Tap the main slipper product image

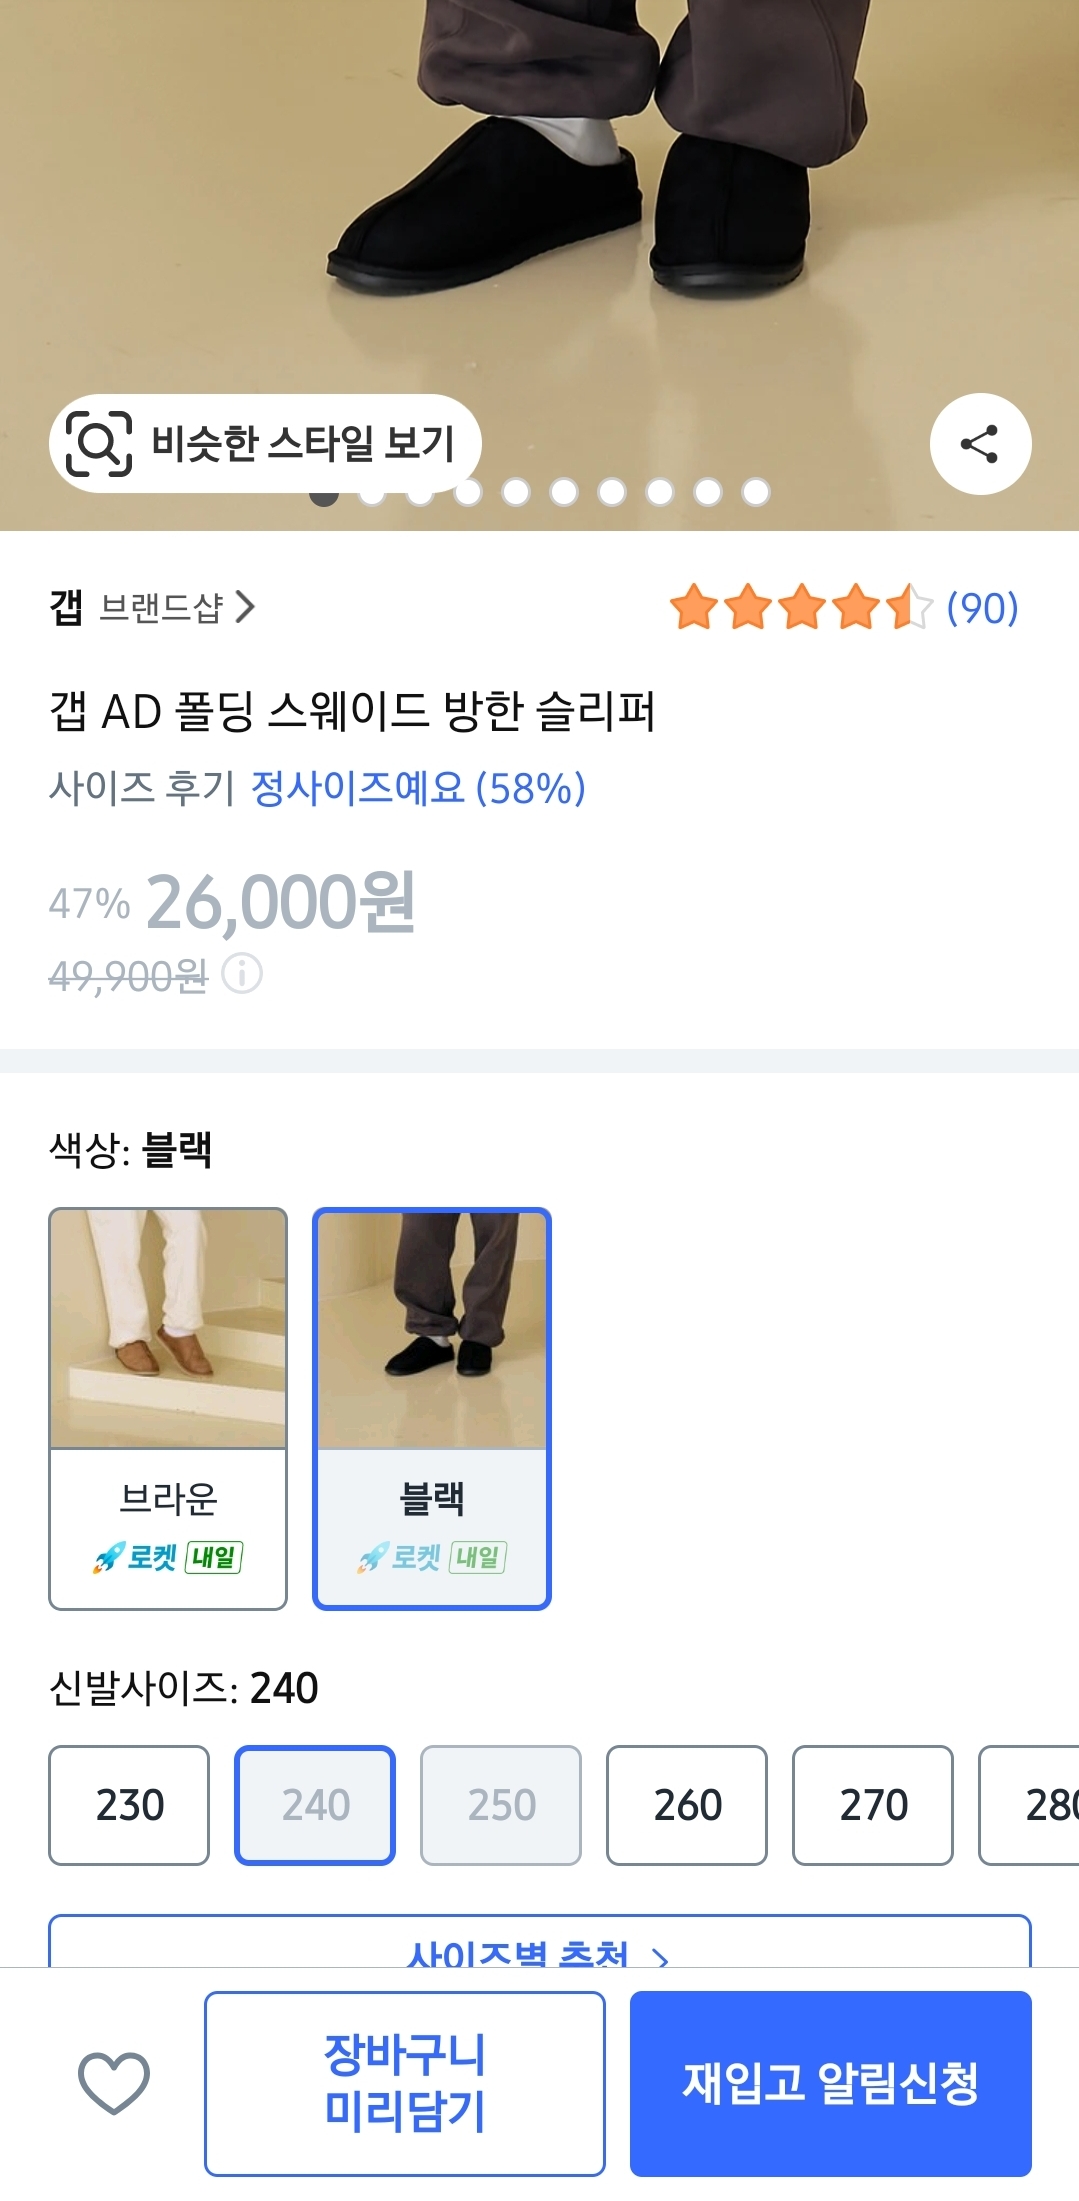point(540,200)
